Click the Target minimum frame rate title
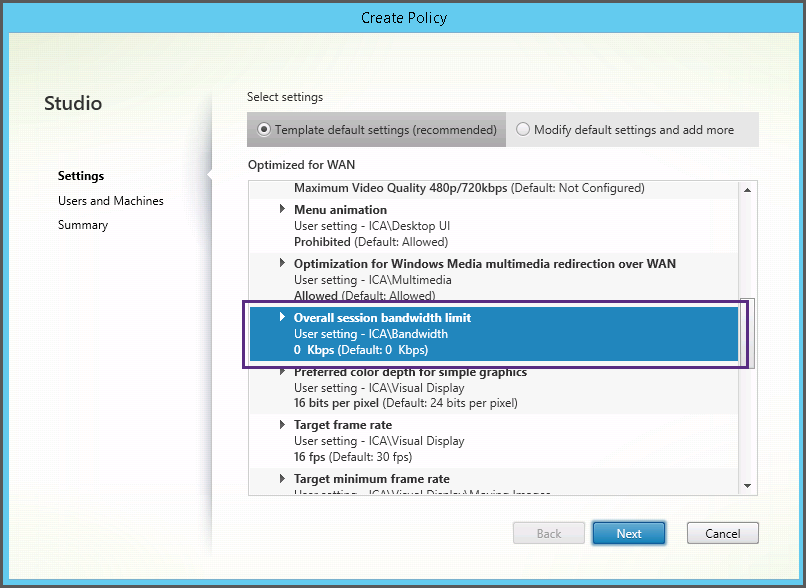Screen dimensions: 806x588 click(372, 479)
